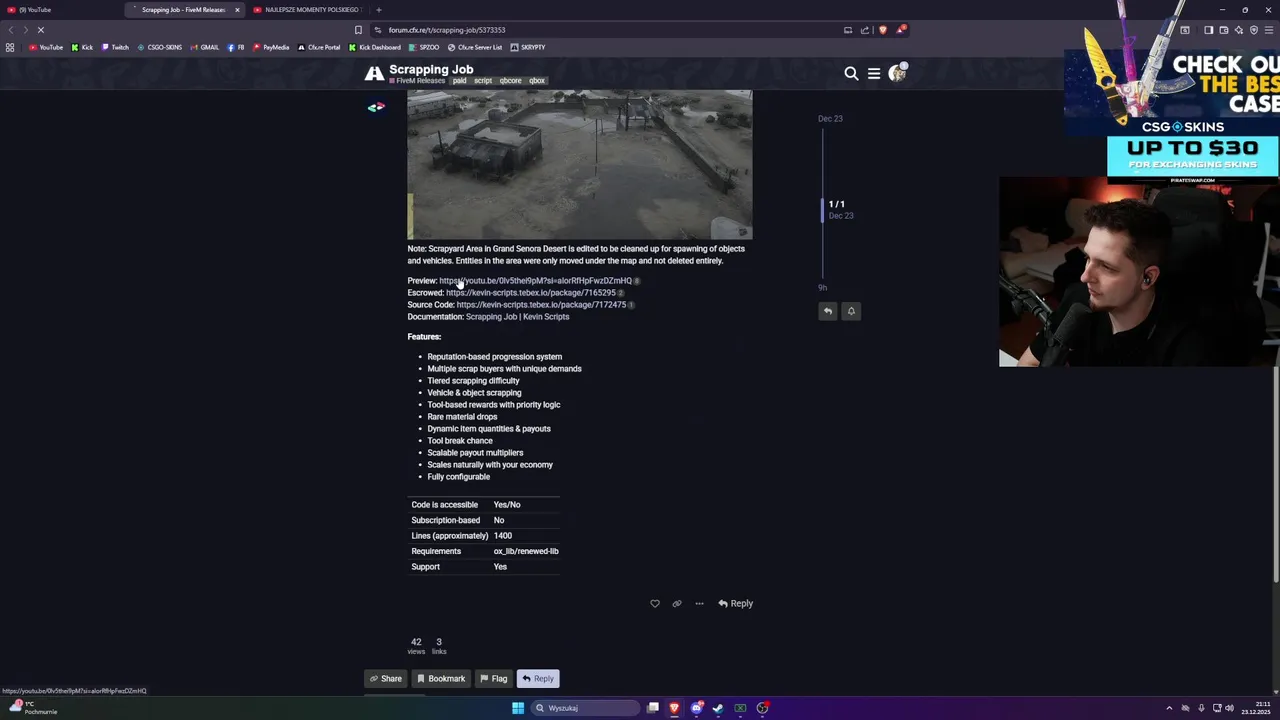
Task: Close the Scrapping Job browser tab
Action: point(237,10)
